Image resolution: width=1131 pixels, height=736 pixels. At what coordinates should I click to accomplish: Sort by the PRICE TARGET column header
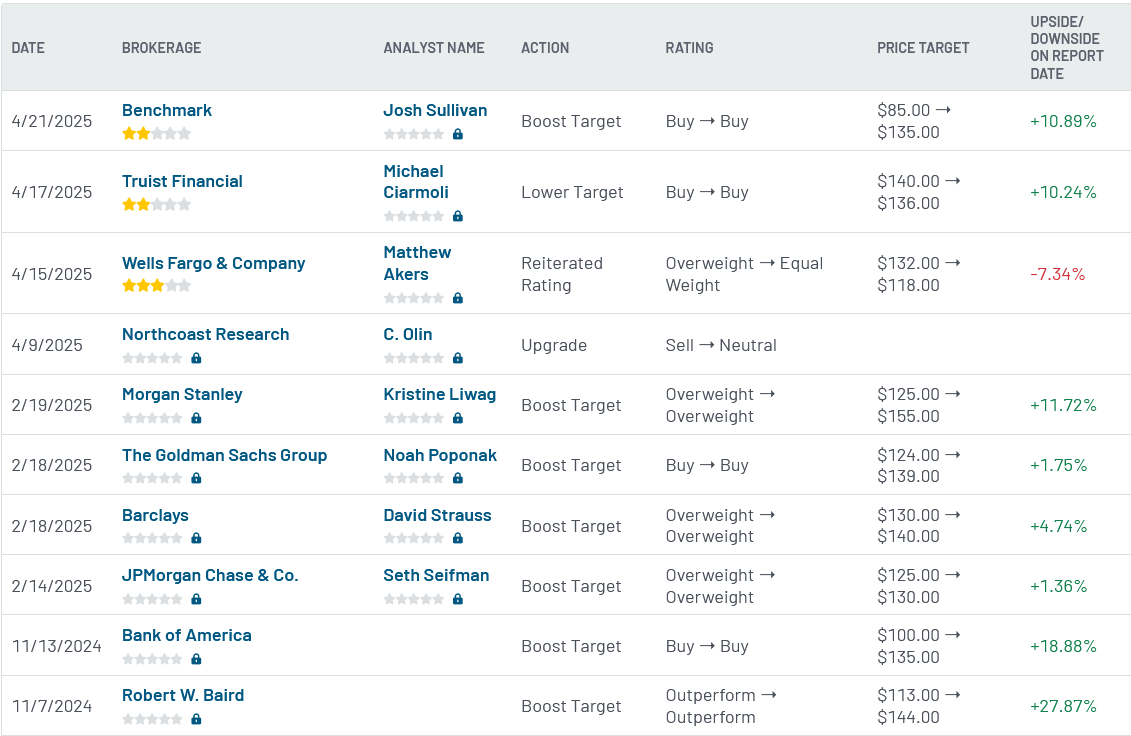click(x=923, y=48)
